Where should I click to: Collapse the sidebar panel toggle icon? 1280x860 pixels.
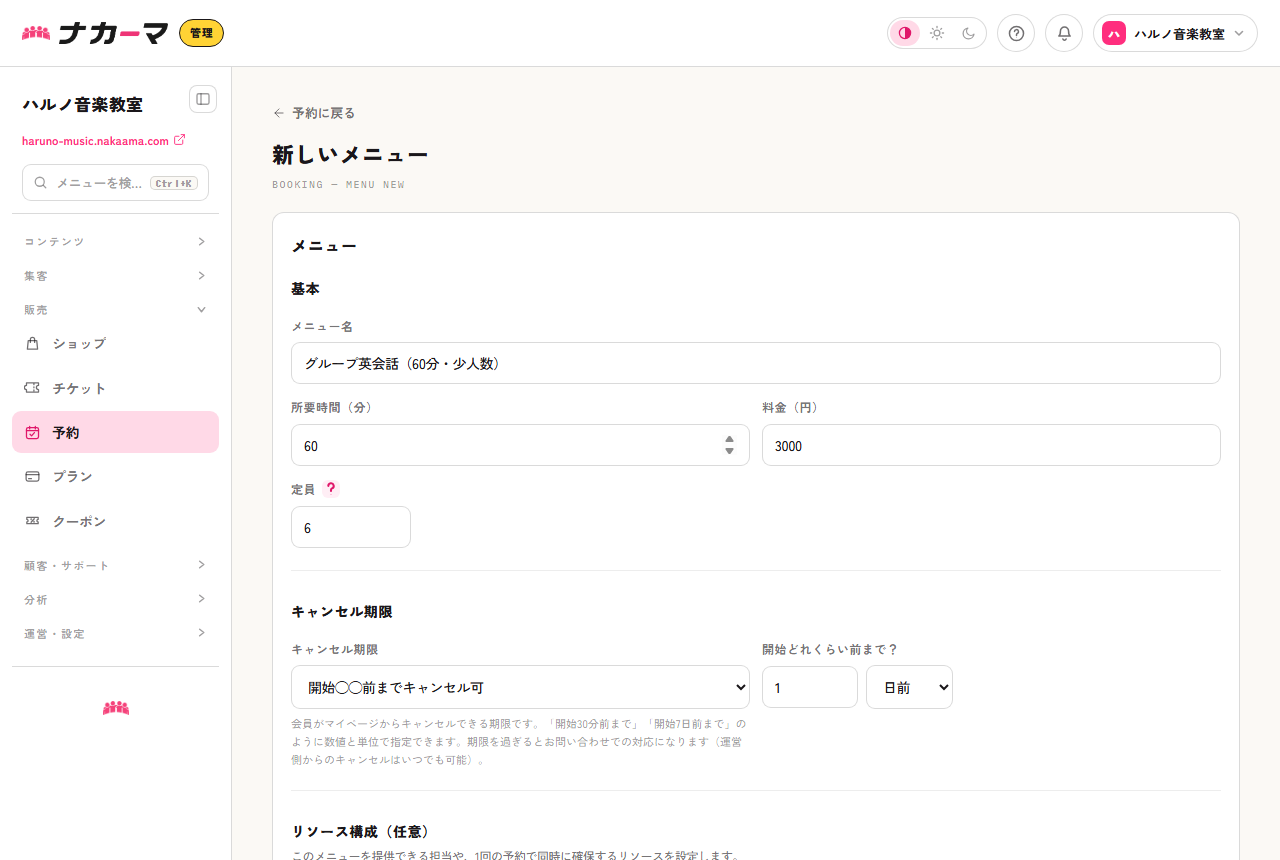[x=203, y=99]
